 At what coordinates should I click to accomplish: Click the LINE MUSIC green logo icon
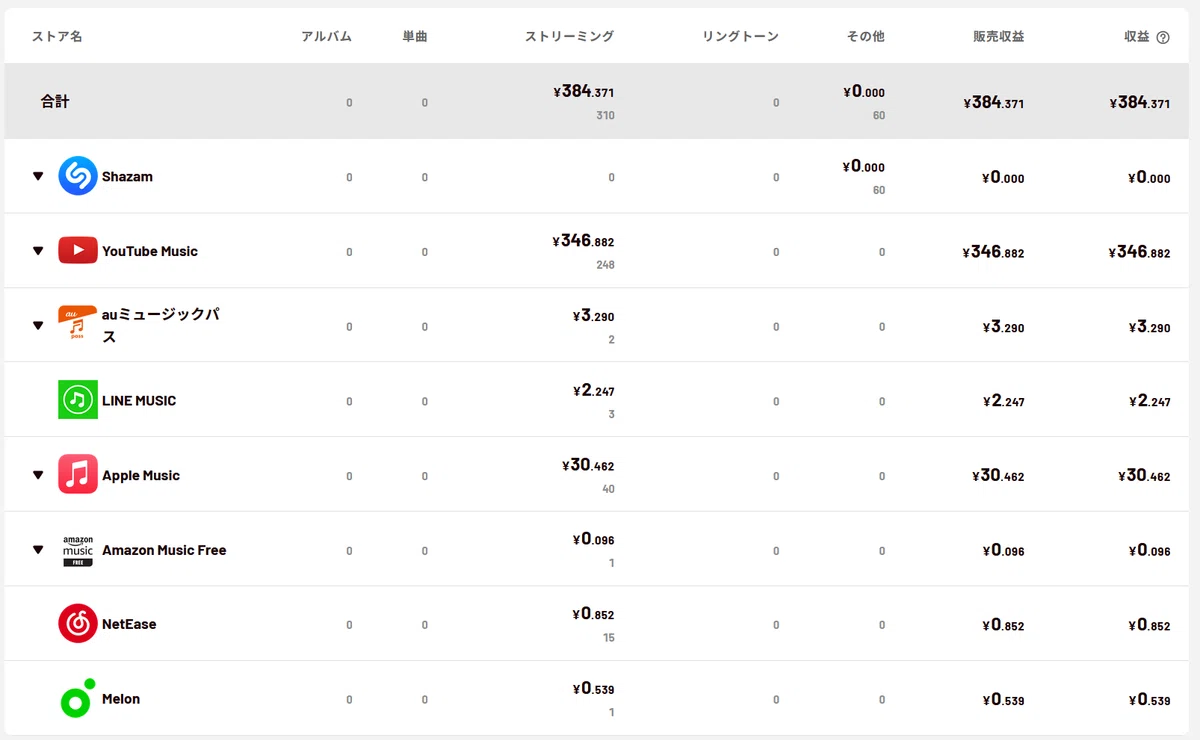[77, 400]
